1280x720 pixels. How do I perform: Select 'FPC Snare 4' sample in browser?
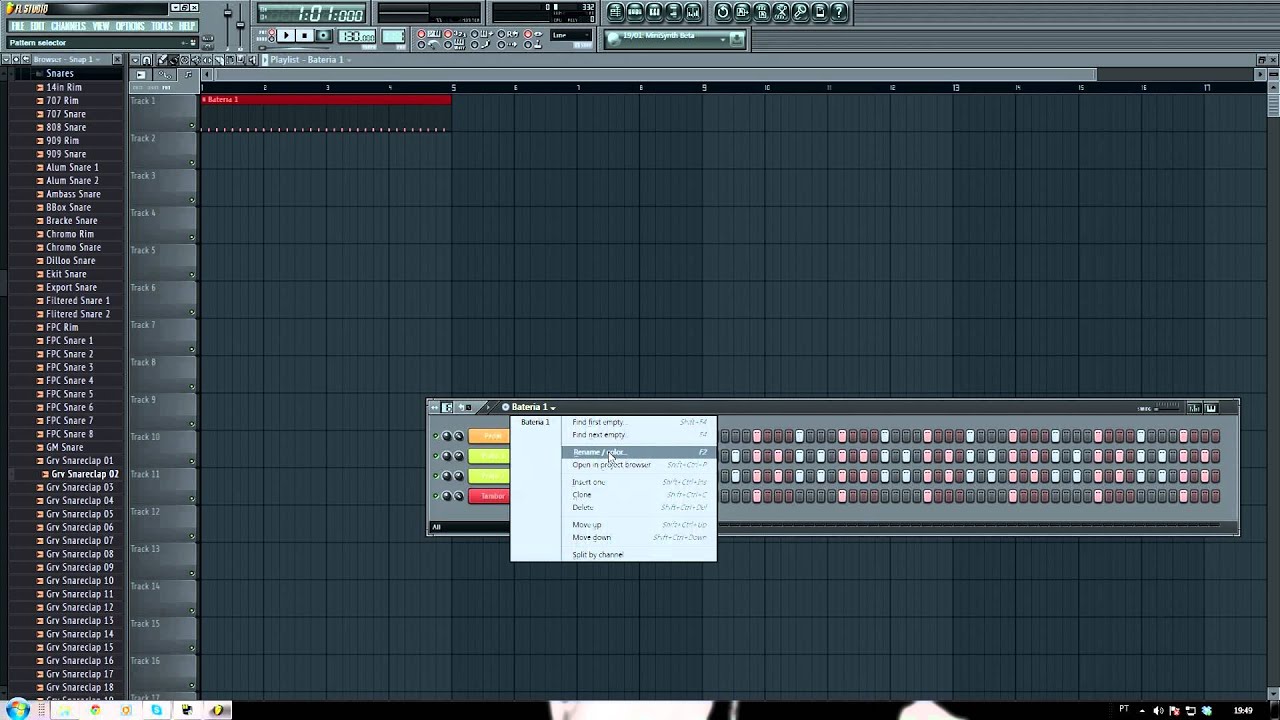70,381
